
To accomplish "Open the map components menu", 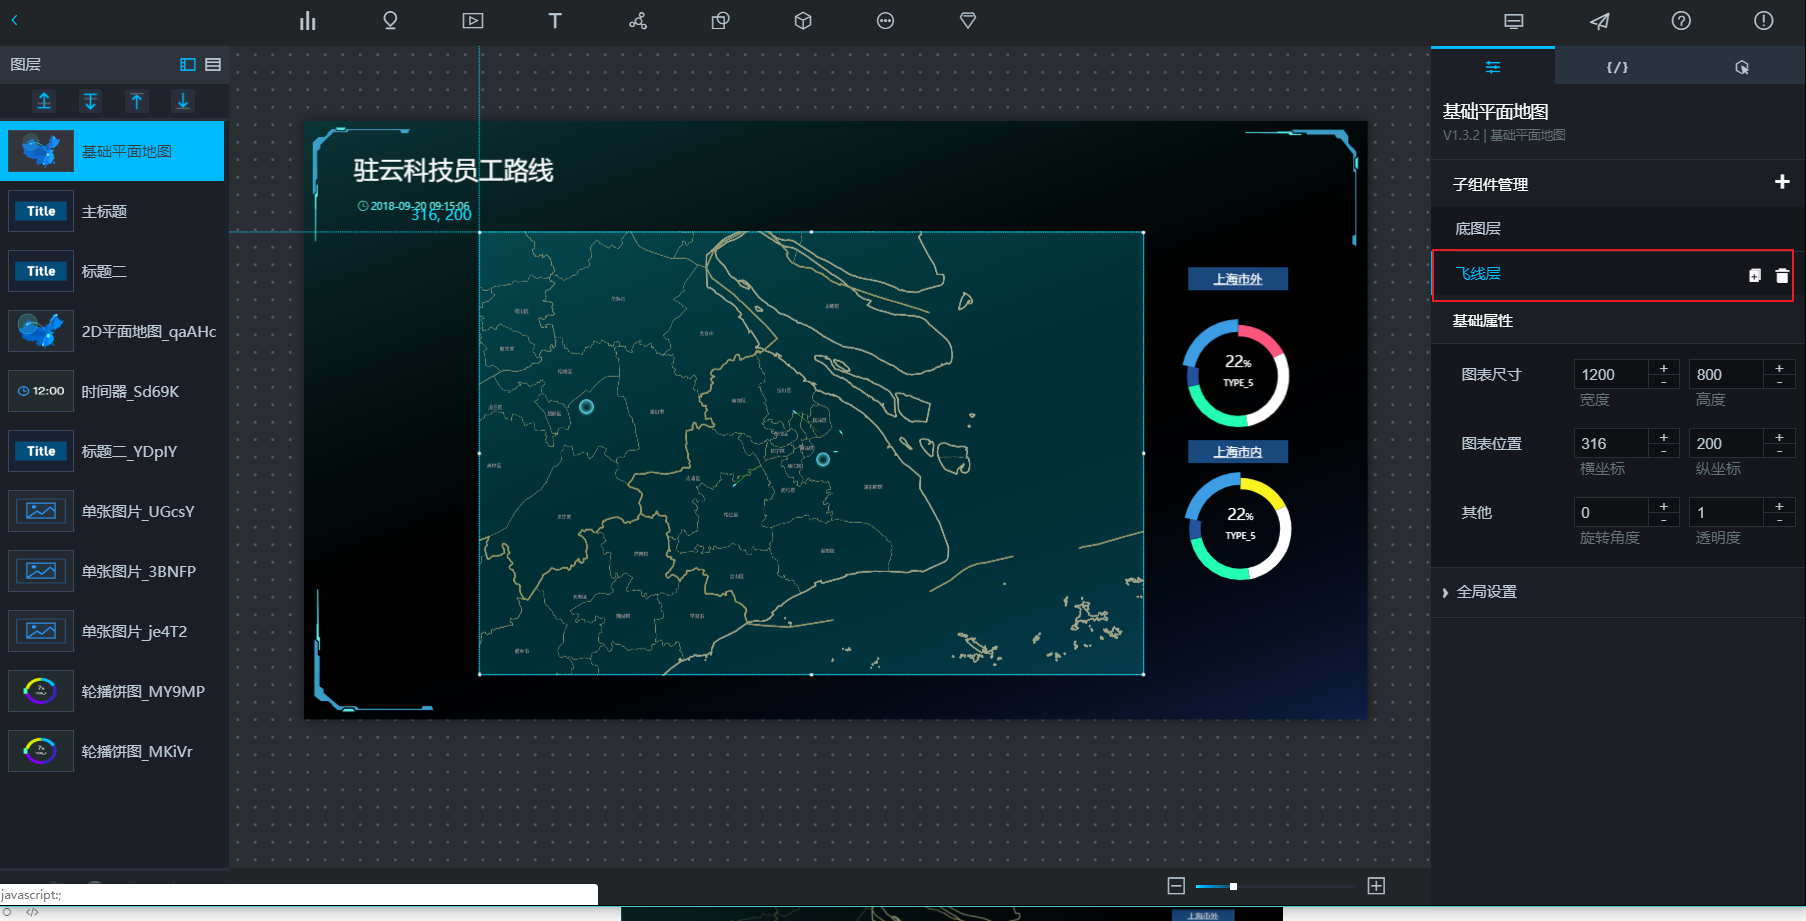I will click(390, 21).
